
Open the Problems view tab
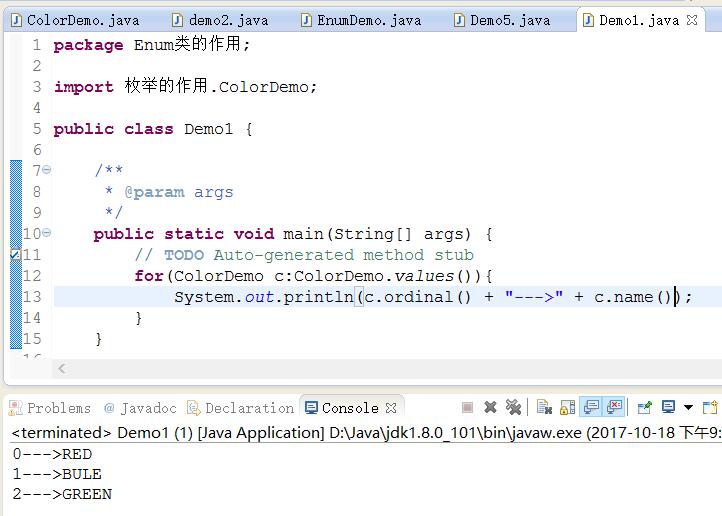coord(51,408)
